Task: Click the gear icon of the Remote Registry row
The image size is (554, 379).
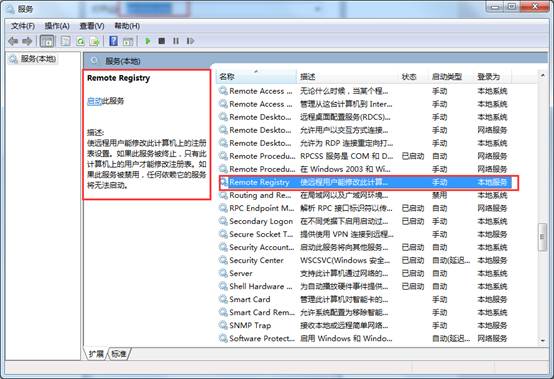Action: click(x=223, y=182)
